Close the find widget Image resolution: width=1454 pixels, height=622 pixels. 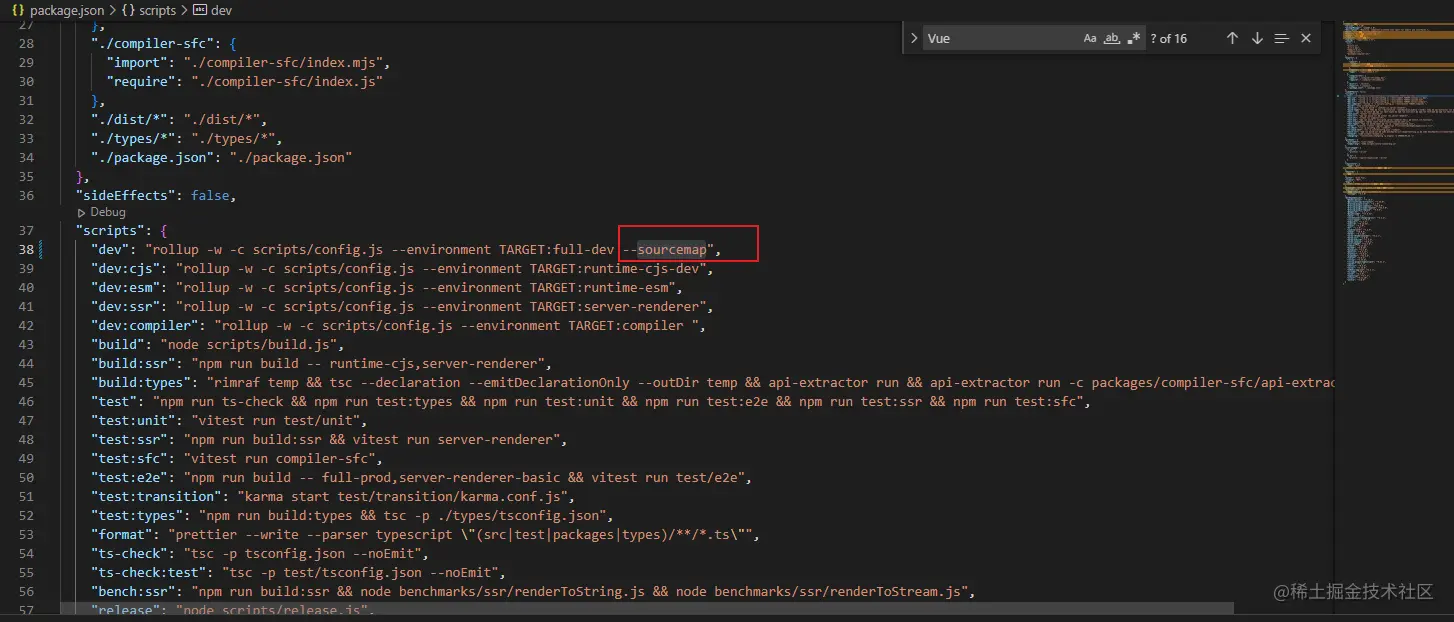pos(1306,38)
